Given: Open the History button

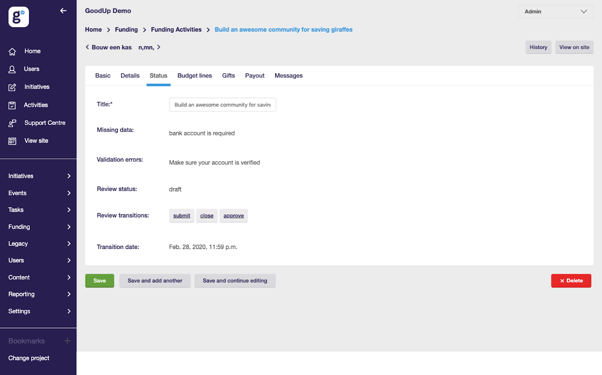Looking at the screenshot, I should [538, 47].
